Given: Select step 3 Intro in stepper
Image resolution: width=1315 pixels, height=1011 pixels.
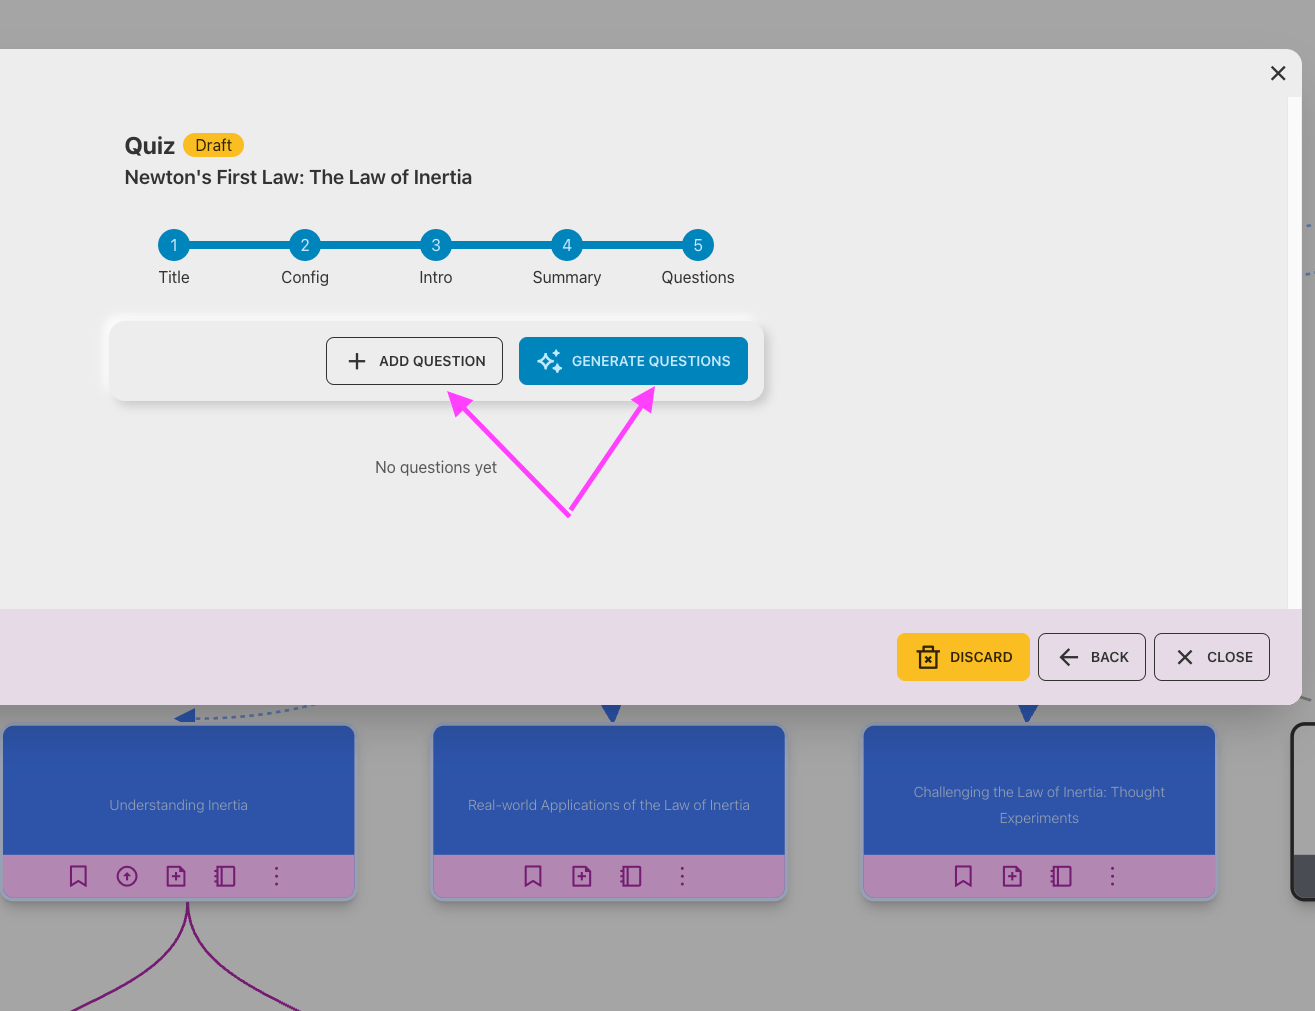Looking at the screenshot, I should point(436,245).
